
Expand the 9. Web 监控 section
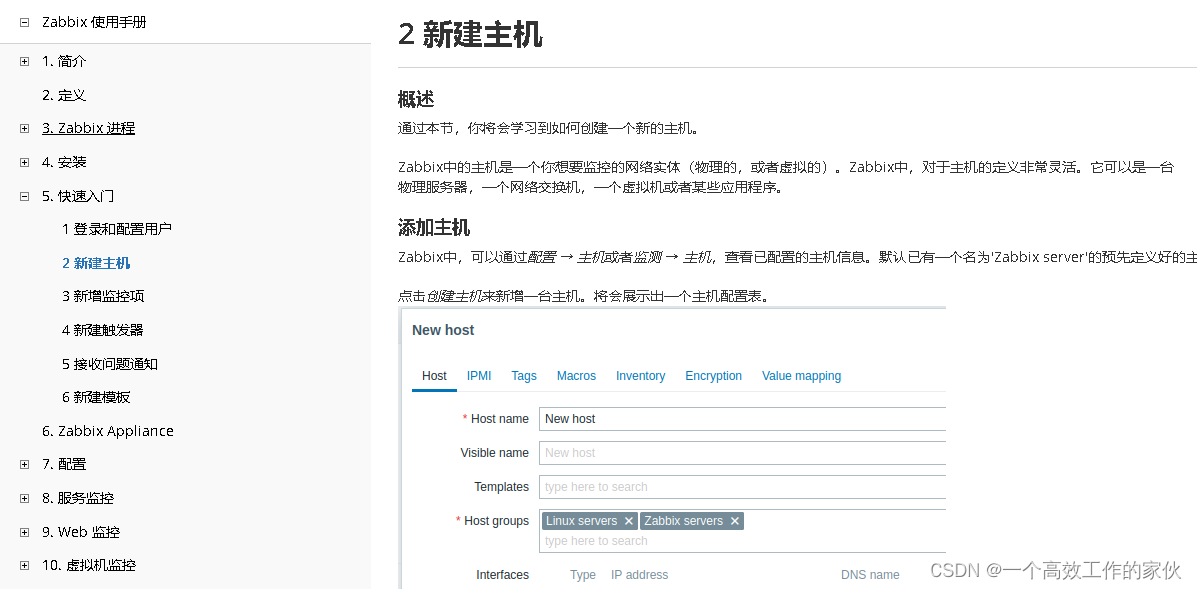tap(24, 533)
